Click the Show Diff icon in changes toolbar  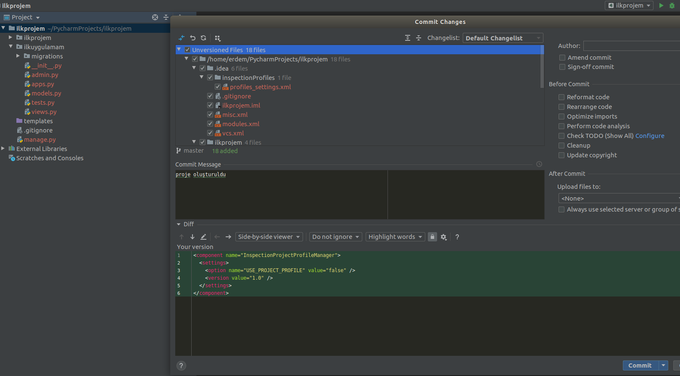(181, 38)
